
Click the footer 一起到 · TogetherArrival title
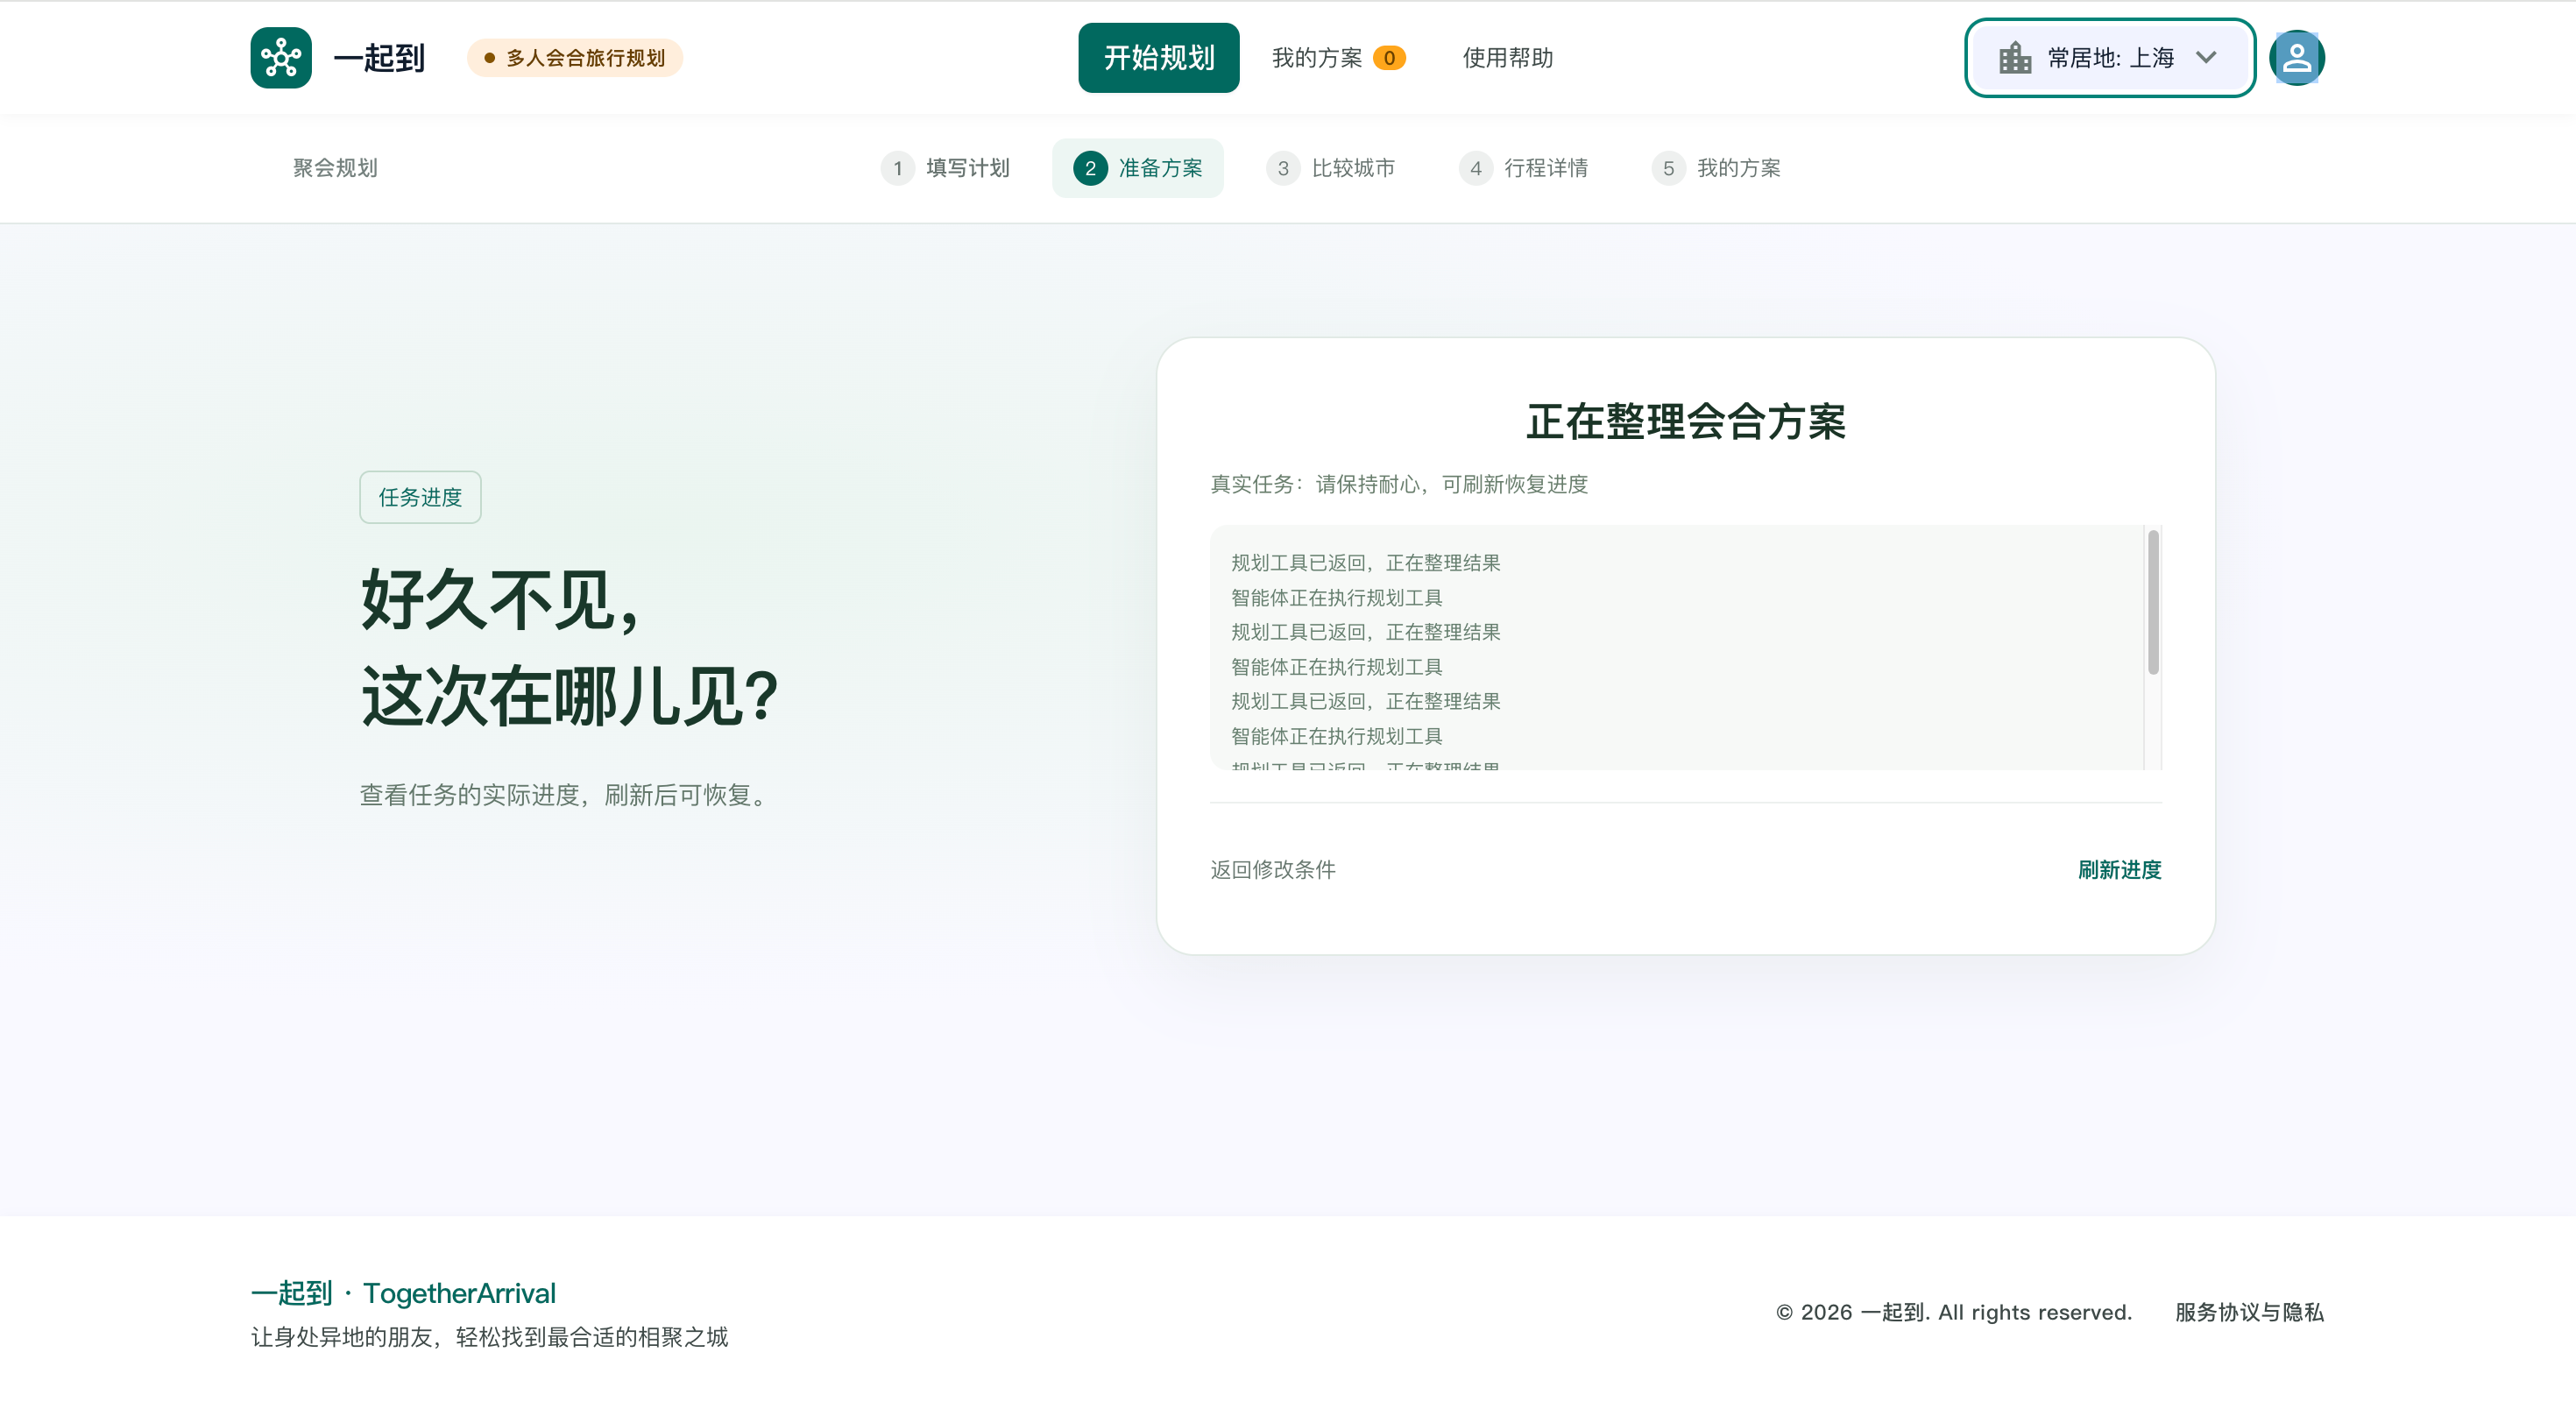(x=403, y=1293)
